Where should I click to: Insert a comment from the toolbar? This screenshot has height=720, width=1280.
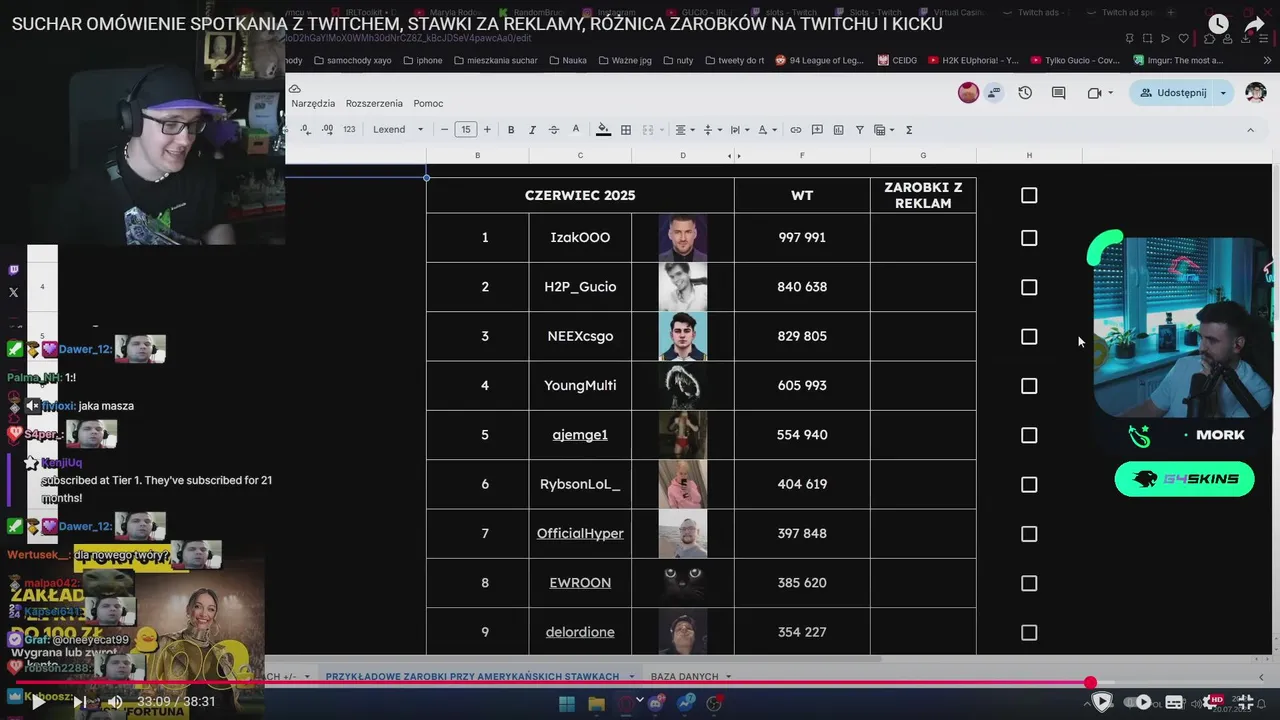pyautogui.click(x=817, y=130)
